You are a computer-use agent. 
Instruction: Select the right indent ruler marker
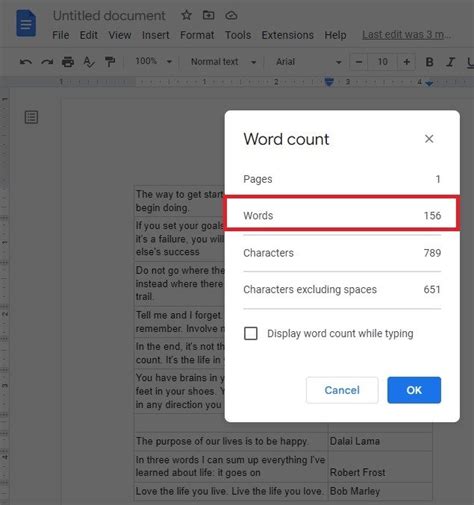(429, 84)
